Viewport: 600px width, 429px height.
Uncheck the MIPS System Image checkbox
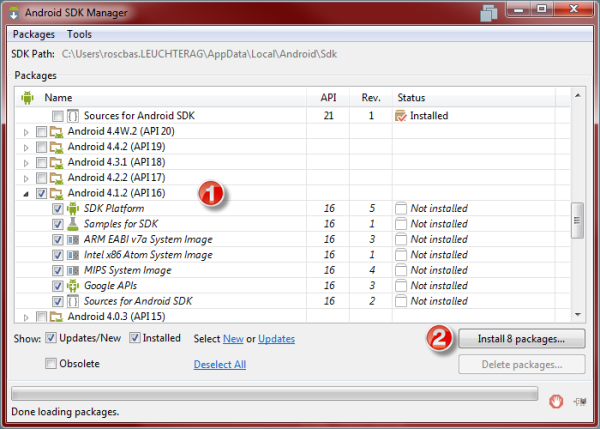pos(57,271)
